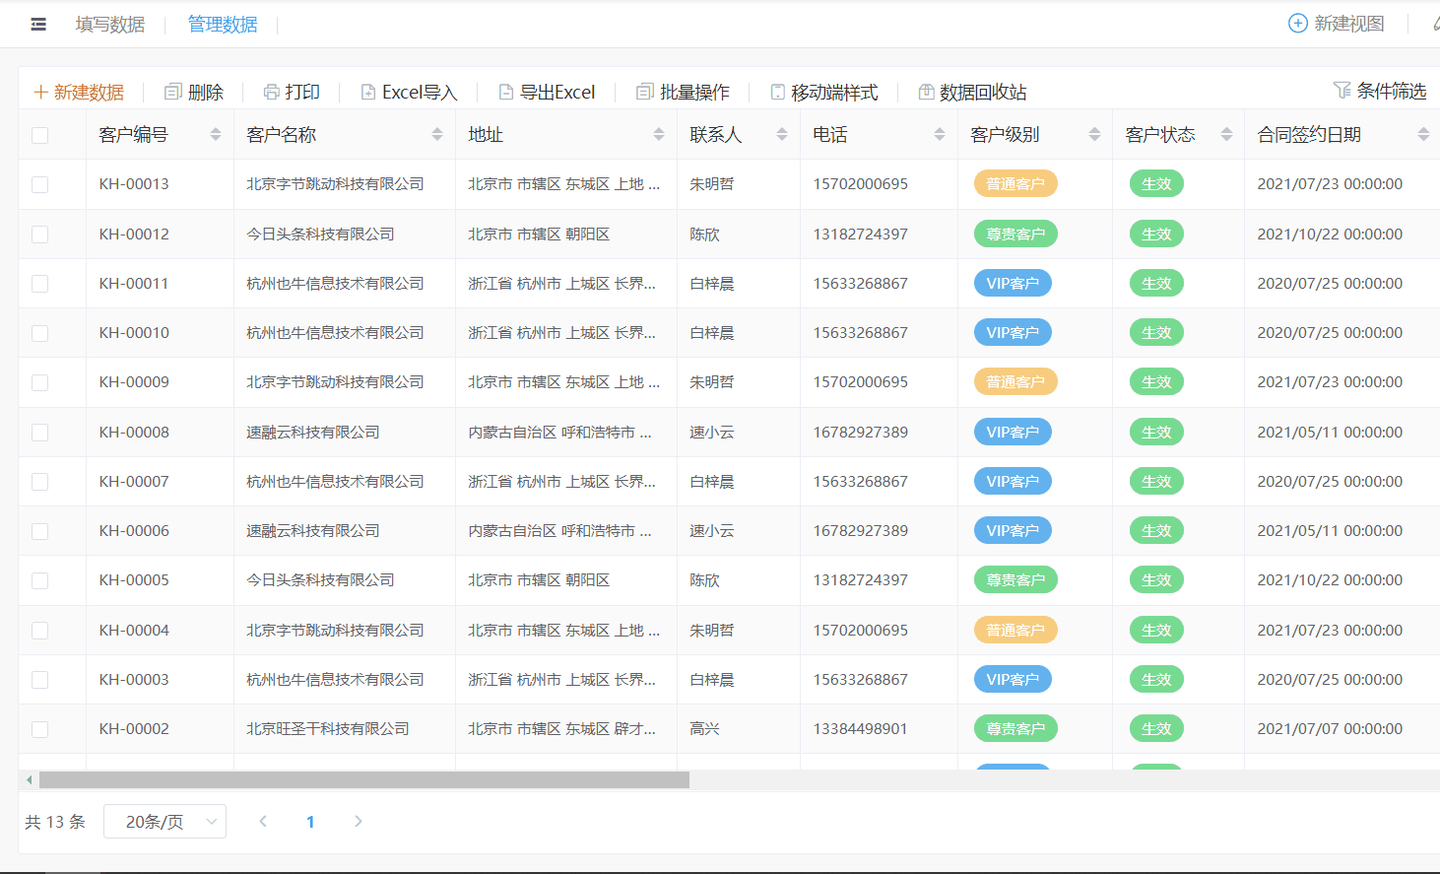This screenshot has width=1440, height=874.
Task: Click the plus icon for 新建视图
Action: click(1297, 23)
